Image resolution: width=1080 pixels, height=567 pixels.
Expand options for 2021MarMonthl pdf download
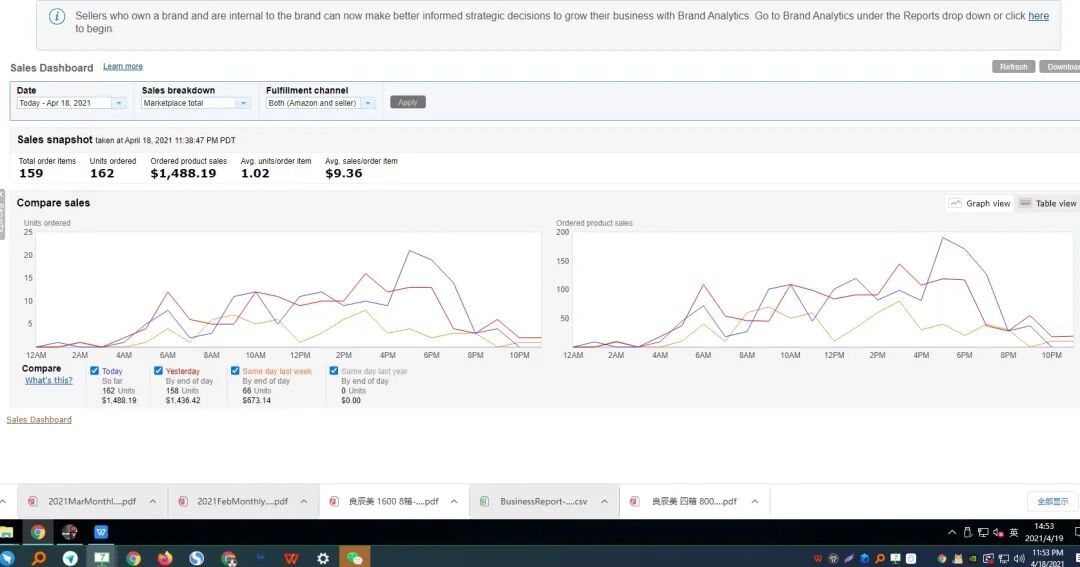[153, 502]
